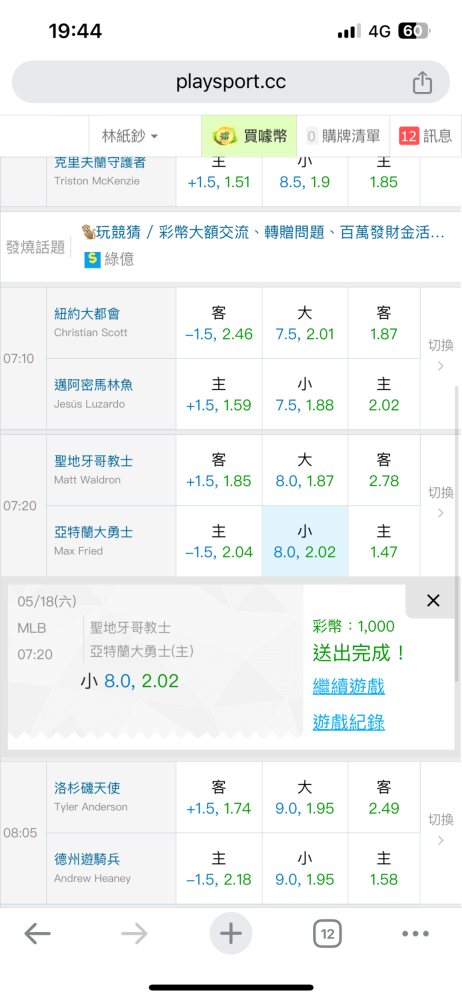Open 德州遊騎兵 team link
Image resolution: width=462 pixels, height=1000 pixels.
coord(87,859)
